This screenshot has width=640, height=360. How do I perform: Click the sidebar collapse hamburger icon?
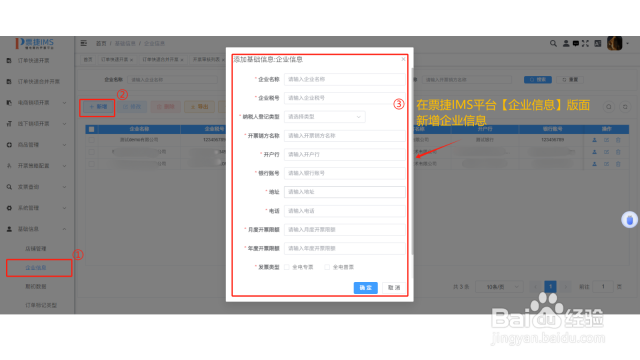tap(84, 43)
